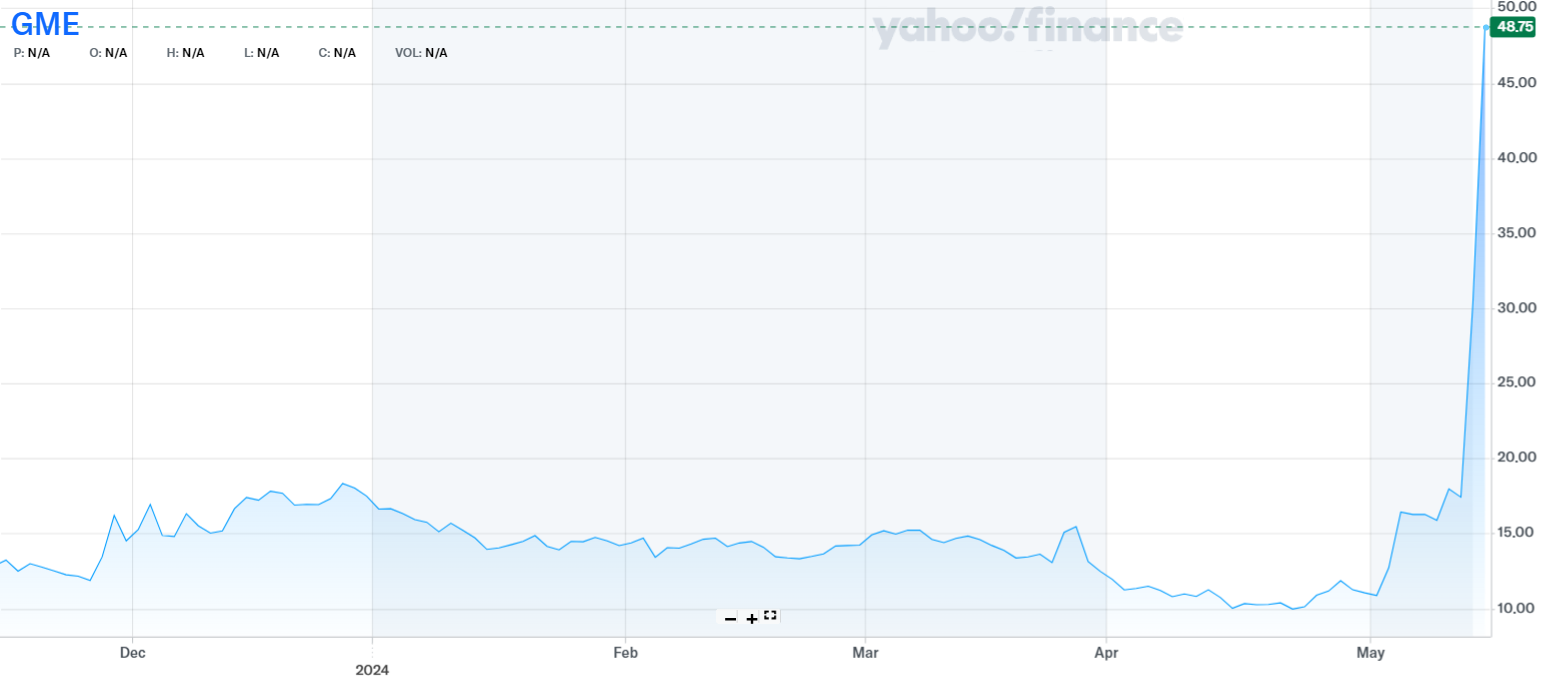Select the Dec label on the time axis
Image resolution: width=1556 pixels, height=679 pixels.
pos(131,652)
